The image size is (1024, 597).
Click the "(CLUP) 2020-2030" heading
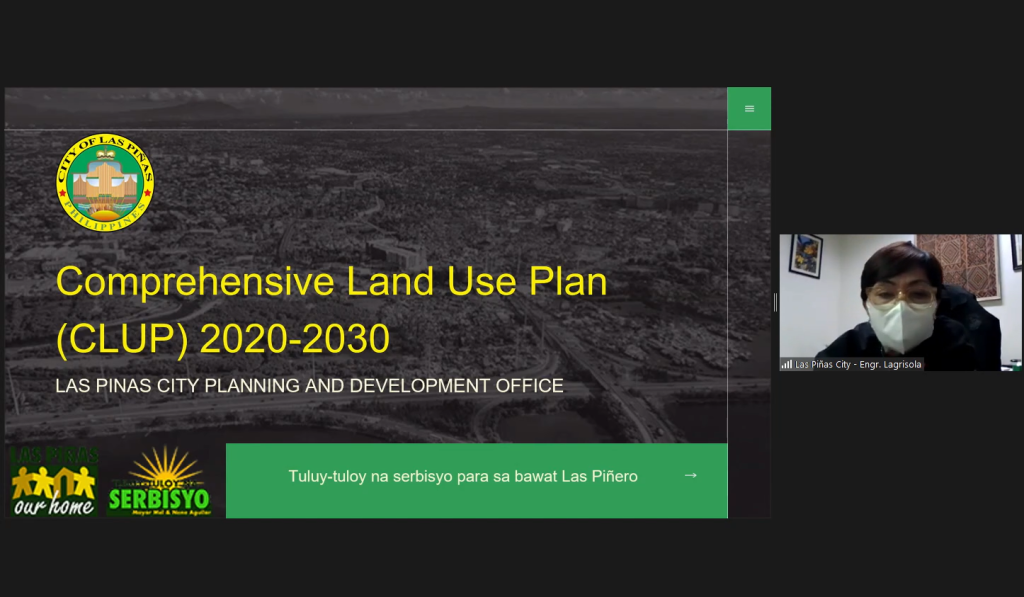(223, 339)
